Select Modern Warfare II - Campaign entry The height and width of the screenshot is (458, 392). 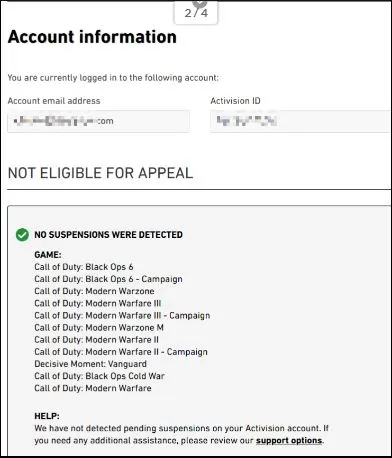coord(121,352)
